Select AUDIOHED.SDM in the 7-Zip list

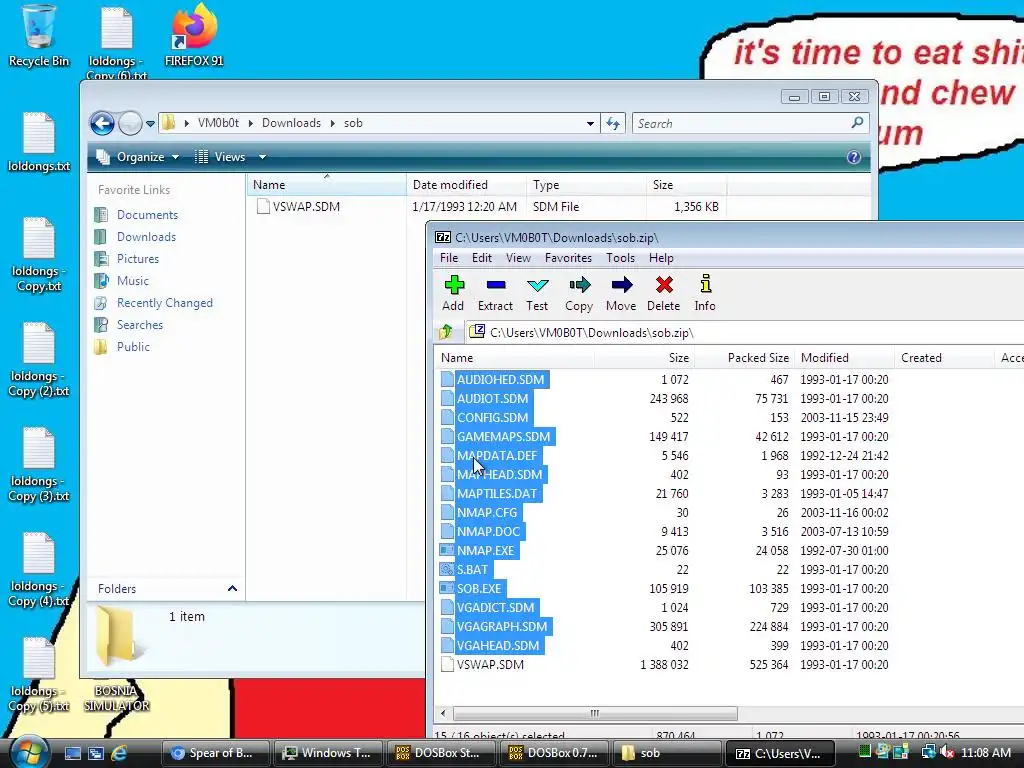500,379
